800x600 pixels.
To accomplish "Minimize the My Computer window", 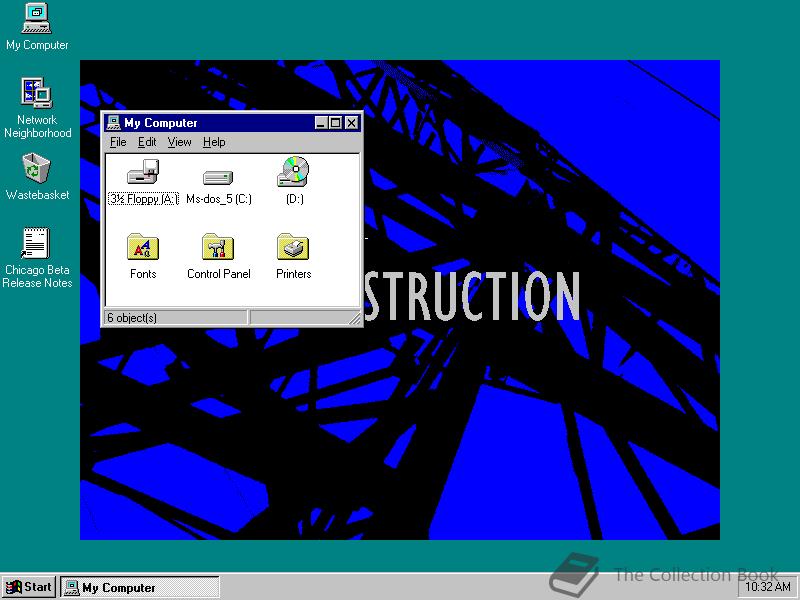I will pos(321,122).
